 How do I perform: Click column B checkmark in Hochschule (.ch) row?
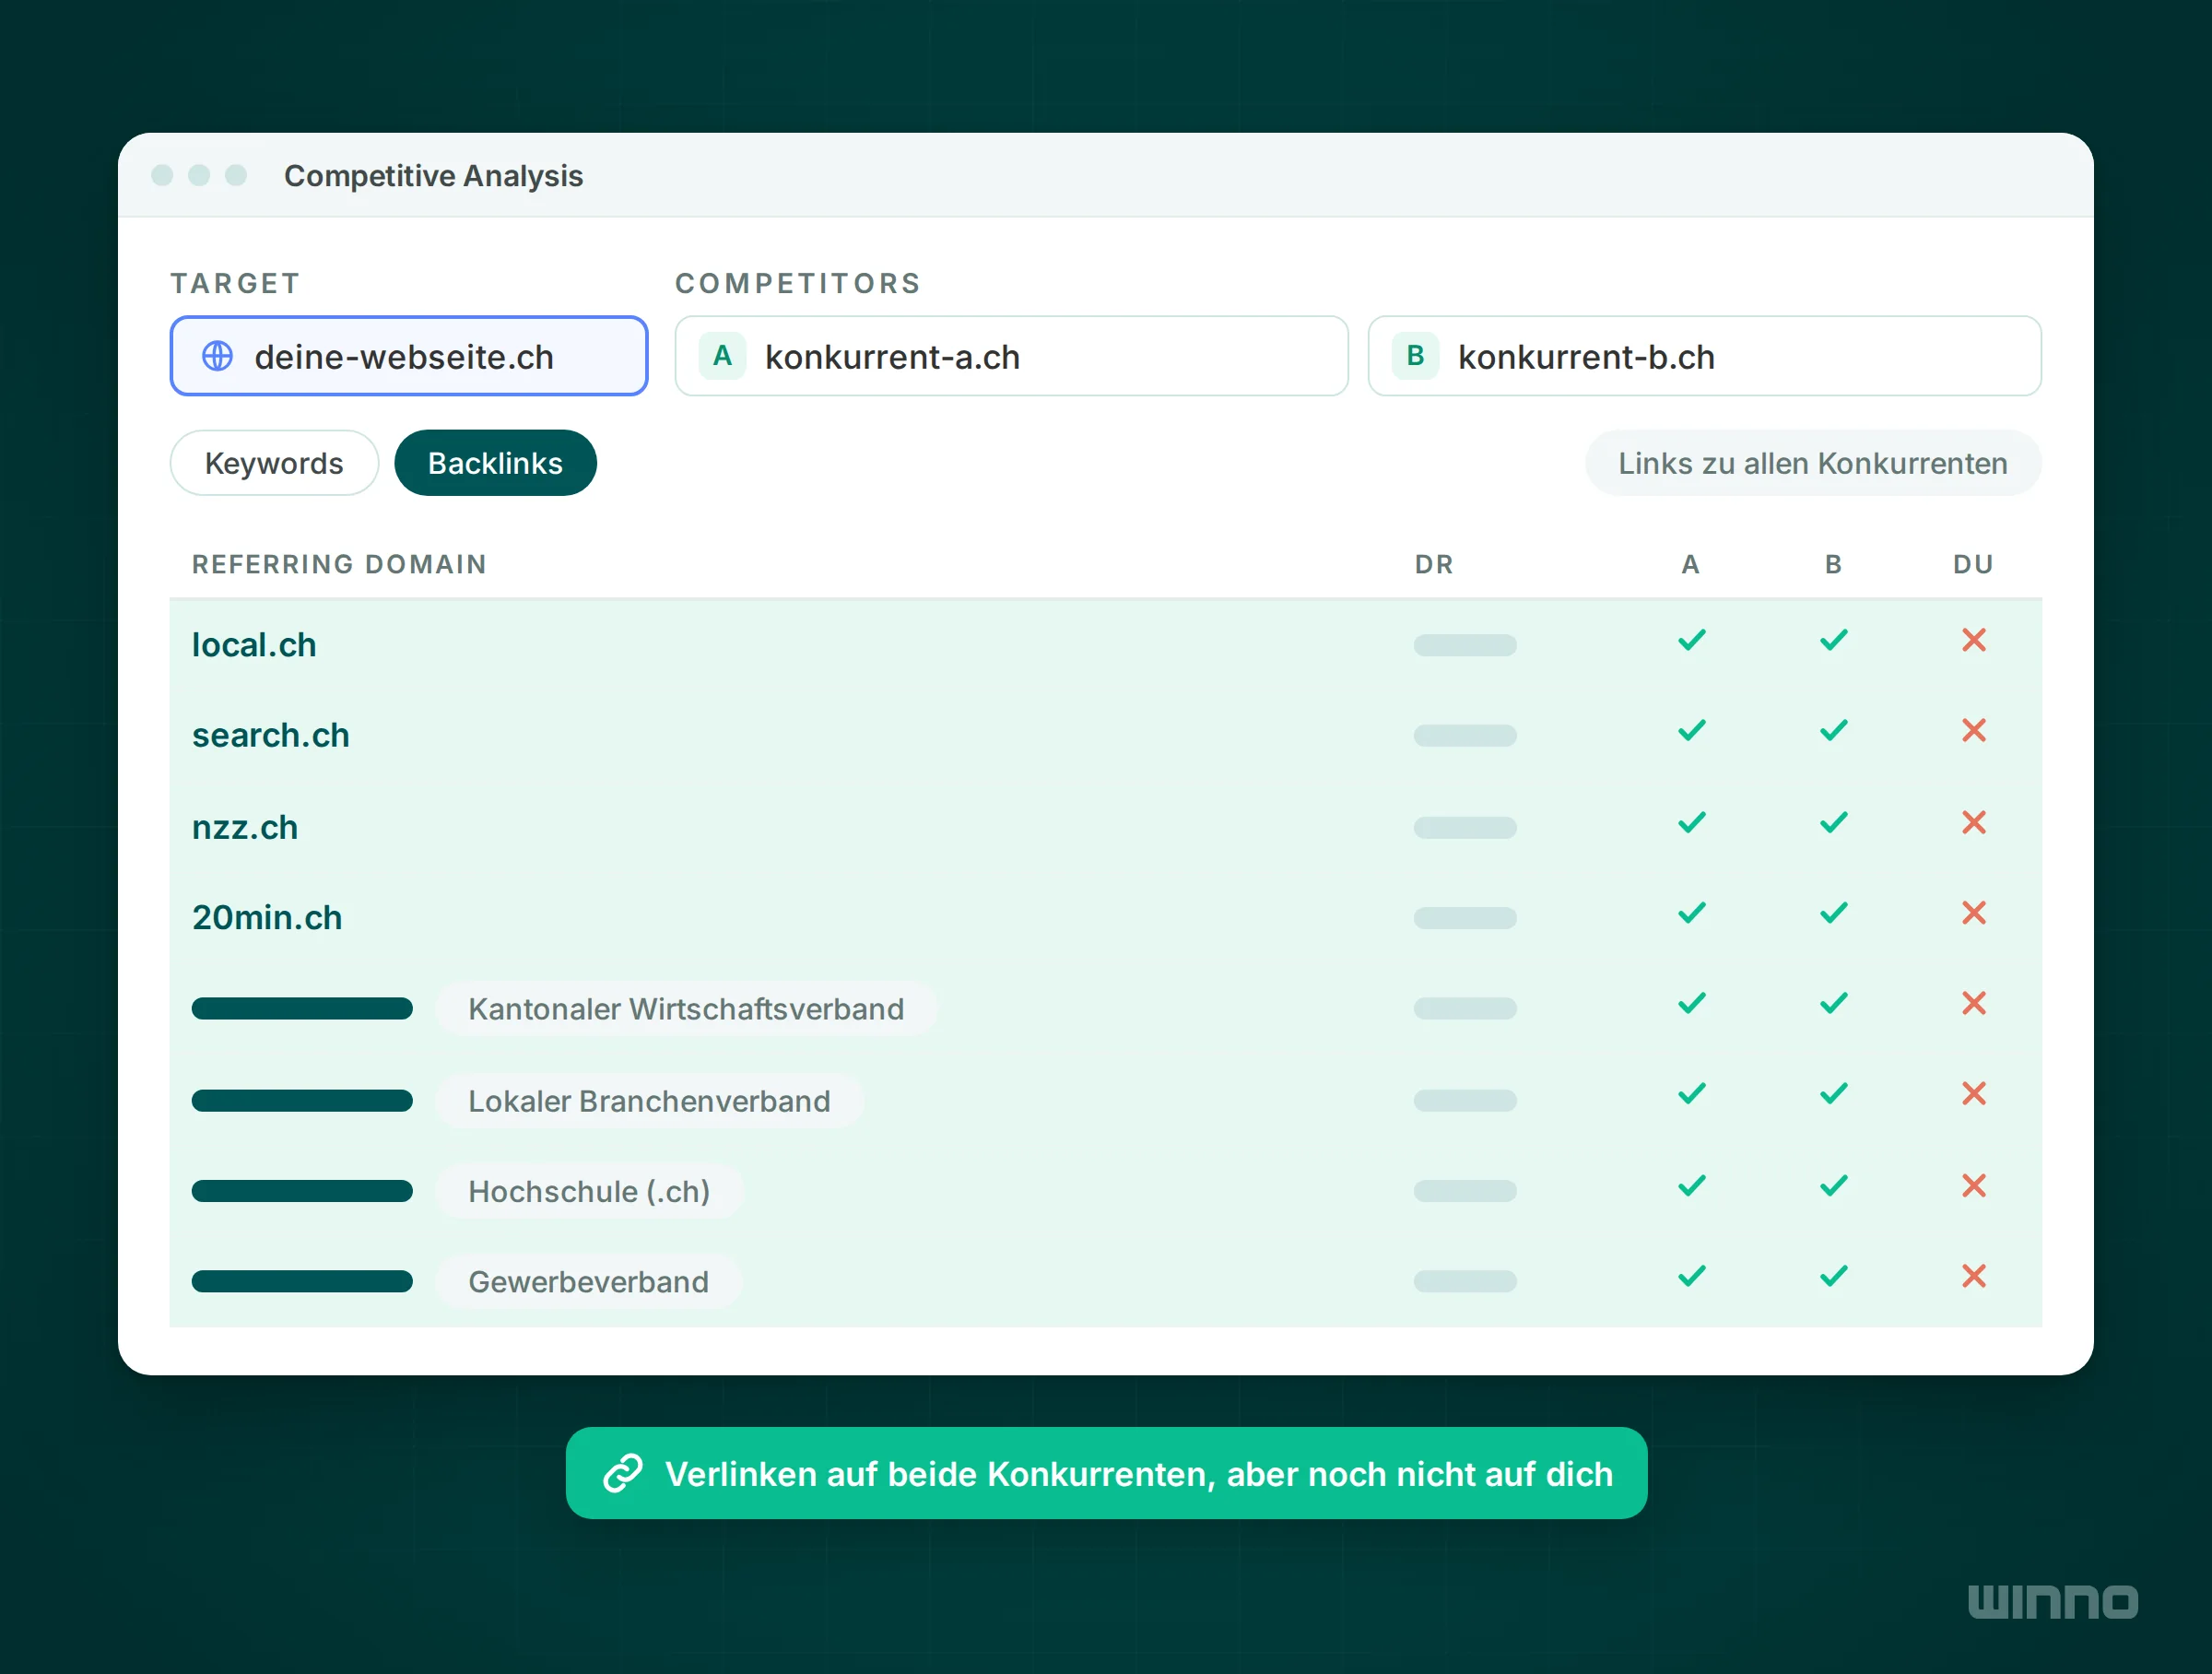click(1833, 1185)
